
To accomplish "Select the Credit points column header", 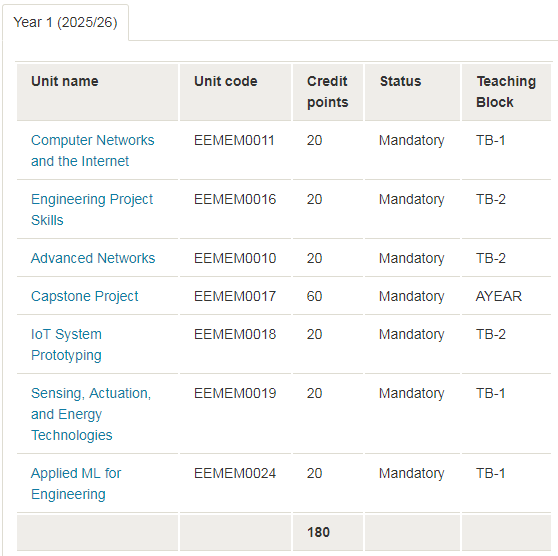I will coord(328,92).
